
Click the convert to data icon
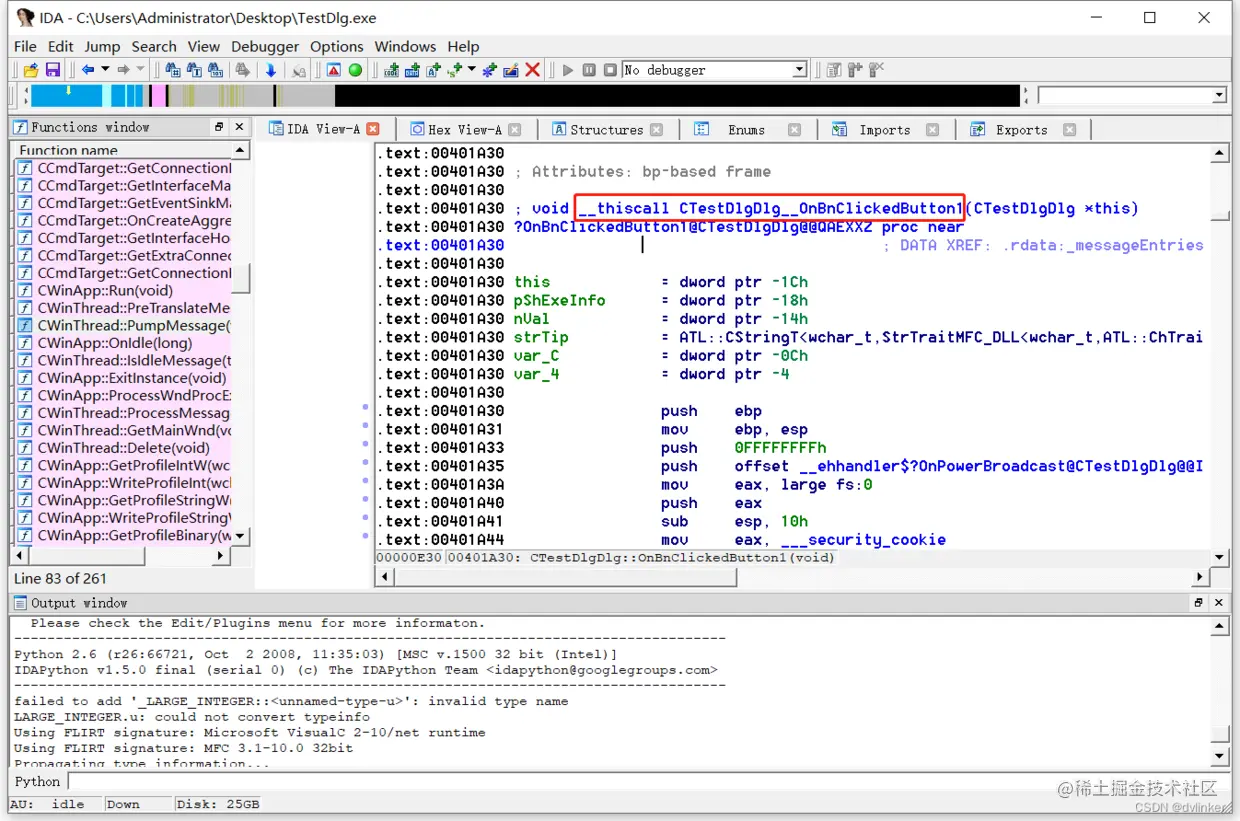412,70
